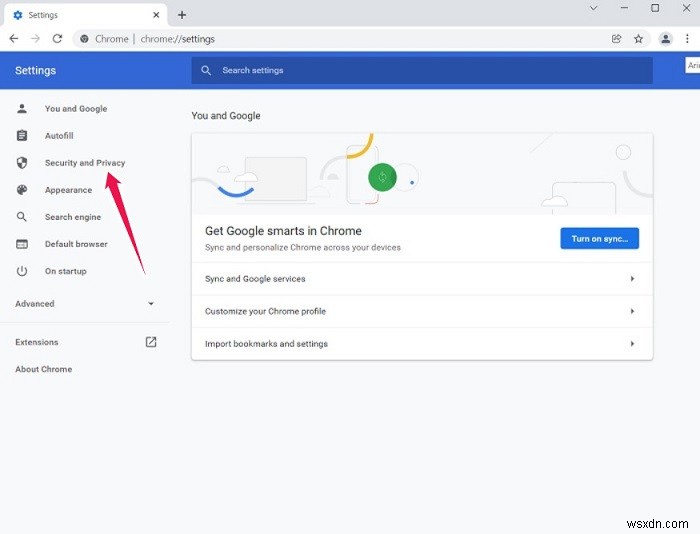Maximize the Chrome window
Viewport: 700px width, 534px height.
655,8
